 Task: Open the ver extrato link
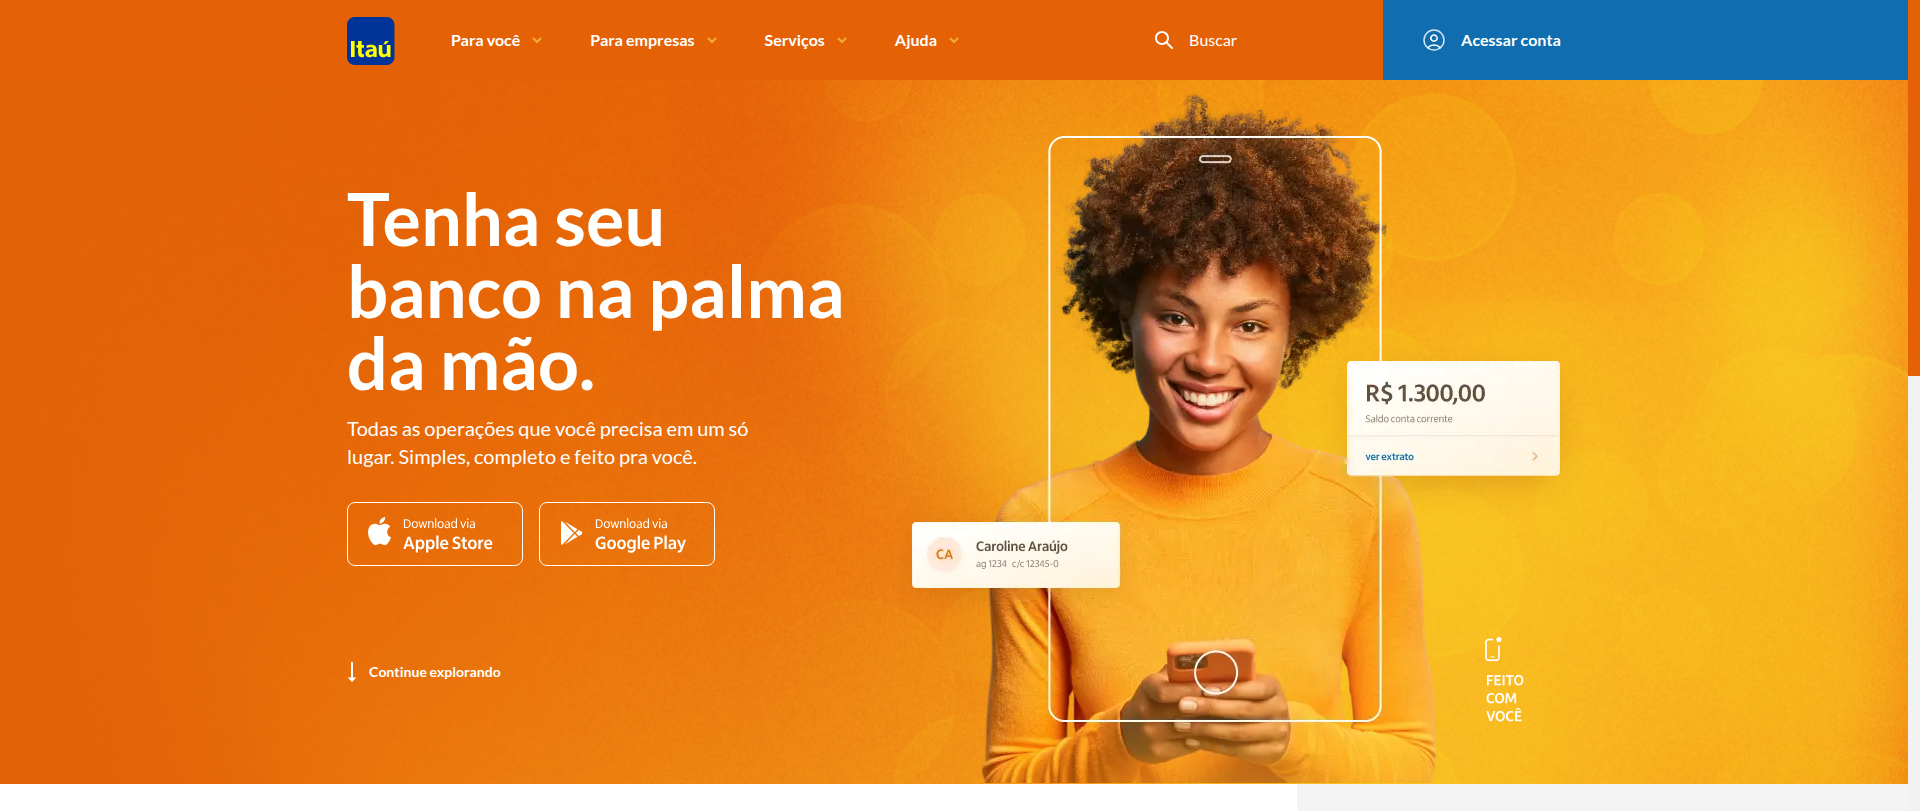(x=1389, y=456)
